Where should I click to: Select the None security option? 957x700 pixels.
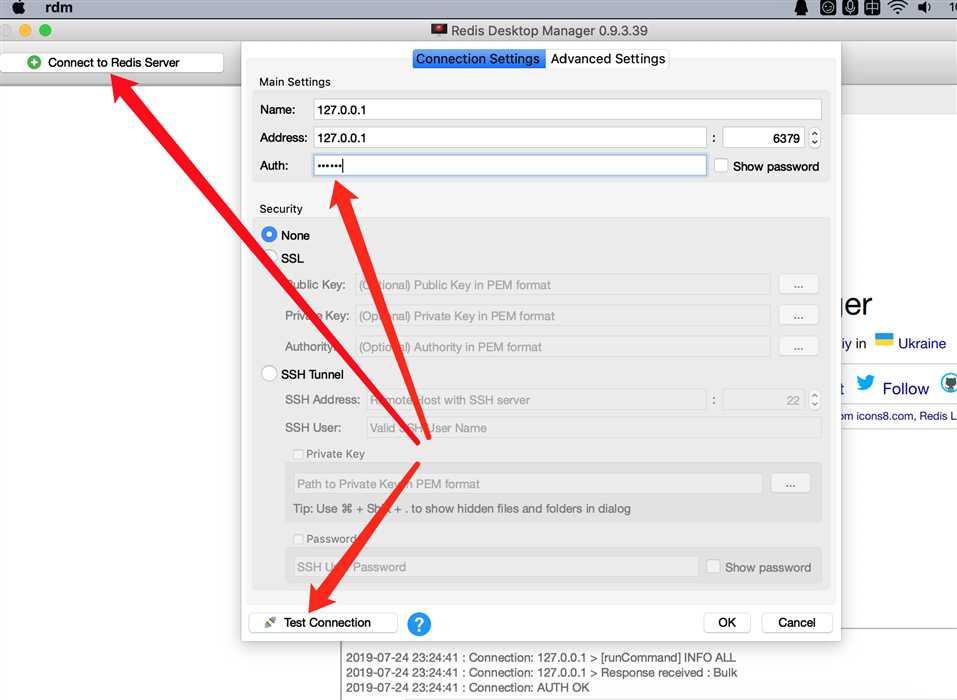(x=269, y=234)
